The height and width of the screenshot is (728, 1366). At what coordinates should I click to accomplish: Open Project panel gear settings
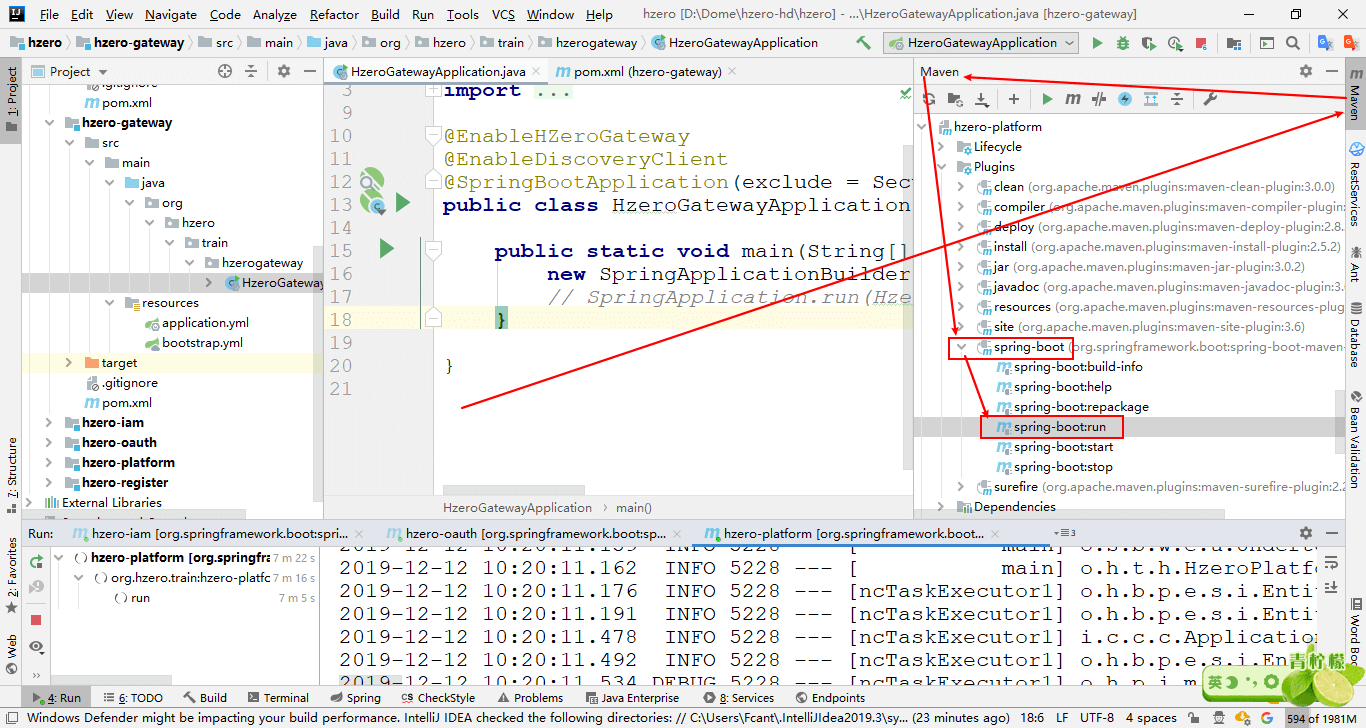[x=283, y=71]
